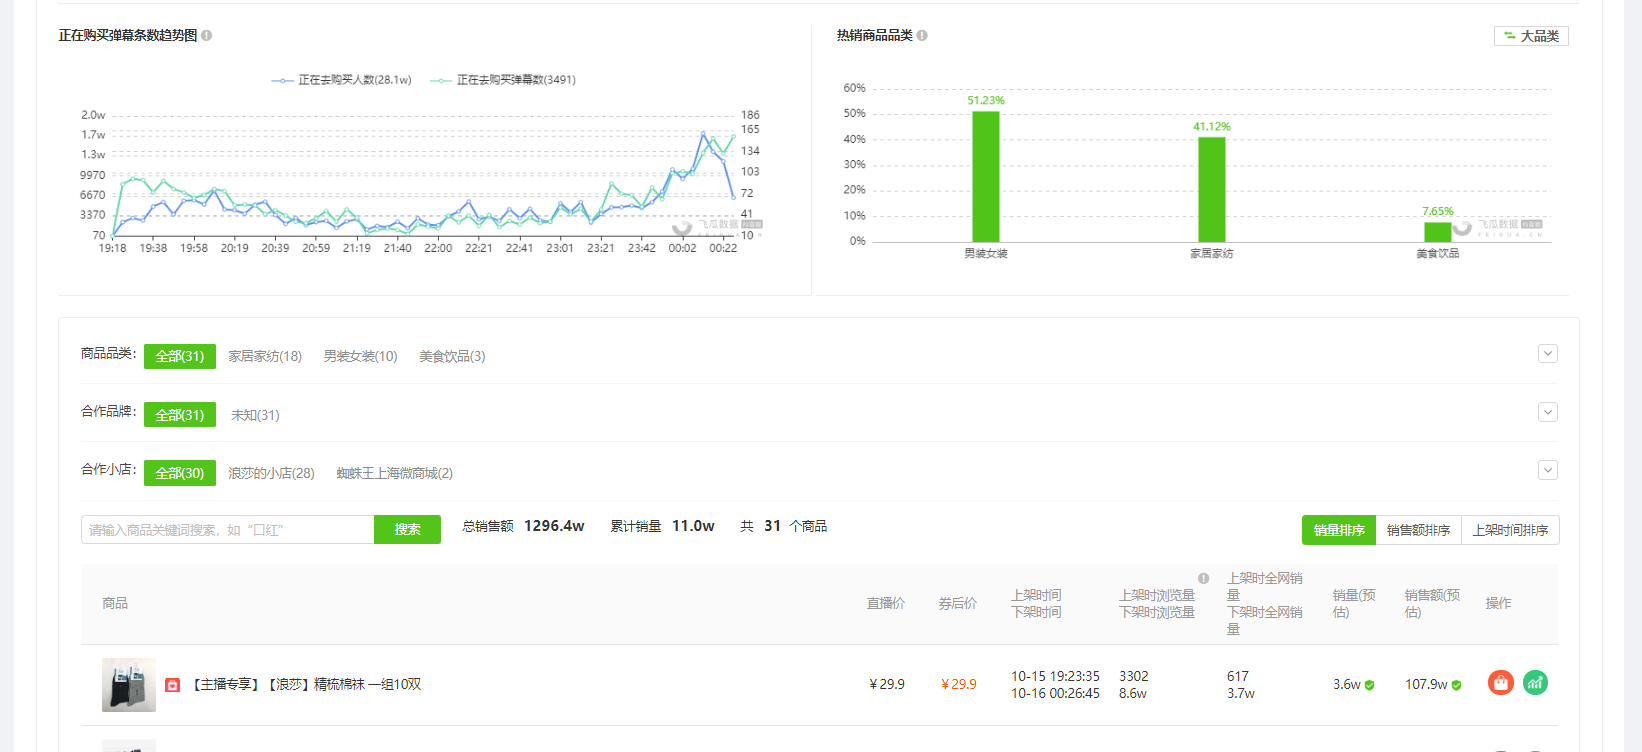Filter by 男装女装(10) category
The image size is (1642, 752).
click(x=360, y=356)
